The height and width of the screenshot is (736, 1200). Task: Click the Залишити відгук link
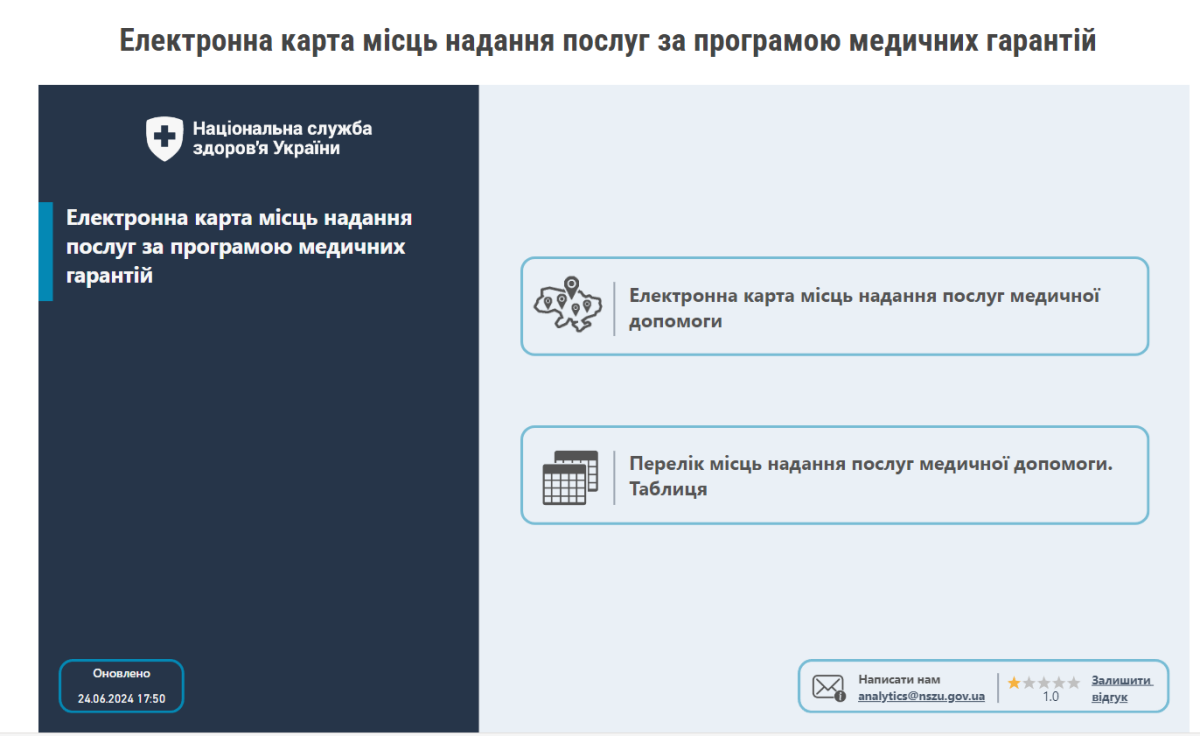1120,689
